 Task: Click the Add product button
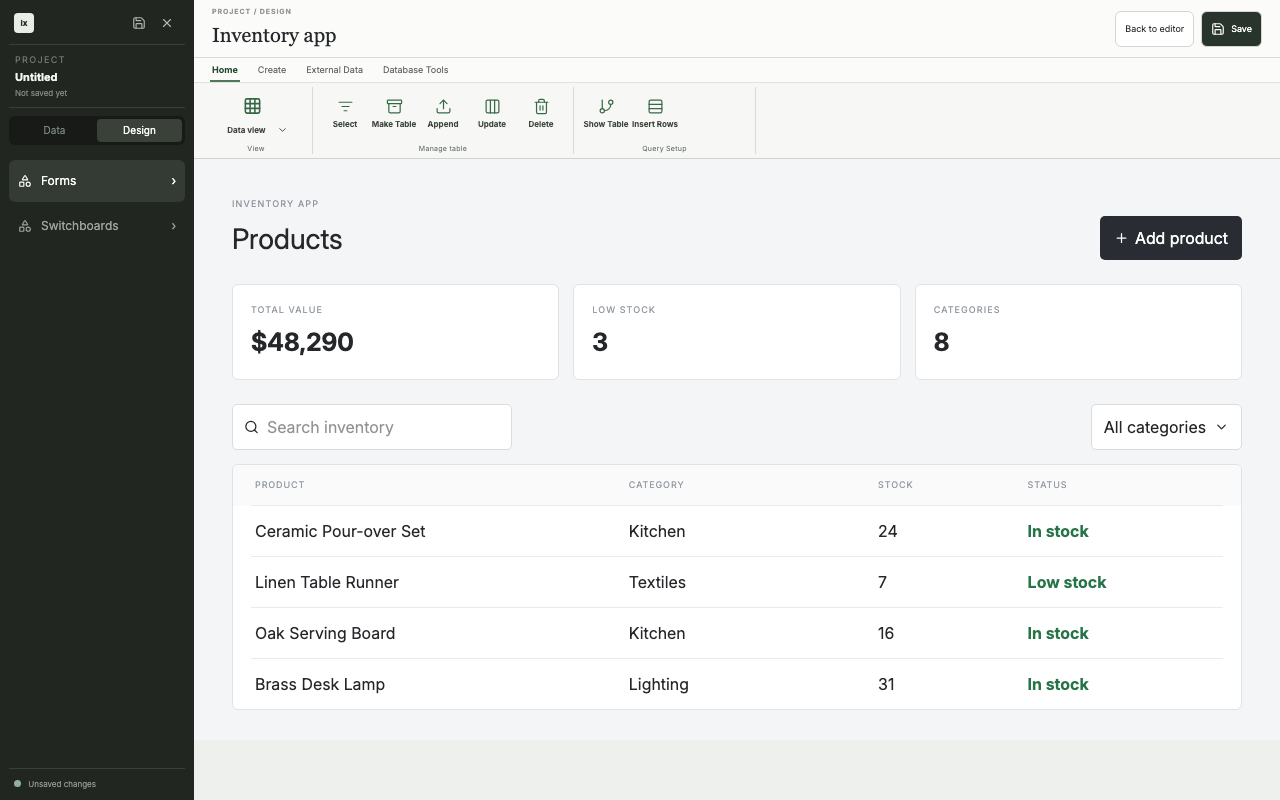(1171, 238)
